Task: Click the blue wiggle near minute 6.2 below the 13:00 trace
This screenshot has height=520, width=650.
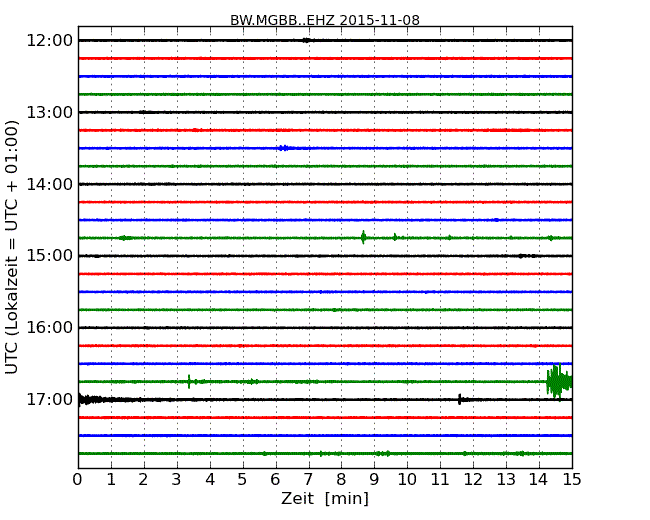Action: 284,148
